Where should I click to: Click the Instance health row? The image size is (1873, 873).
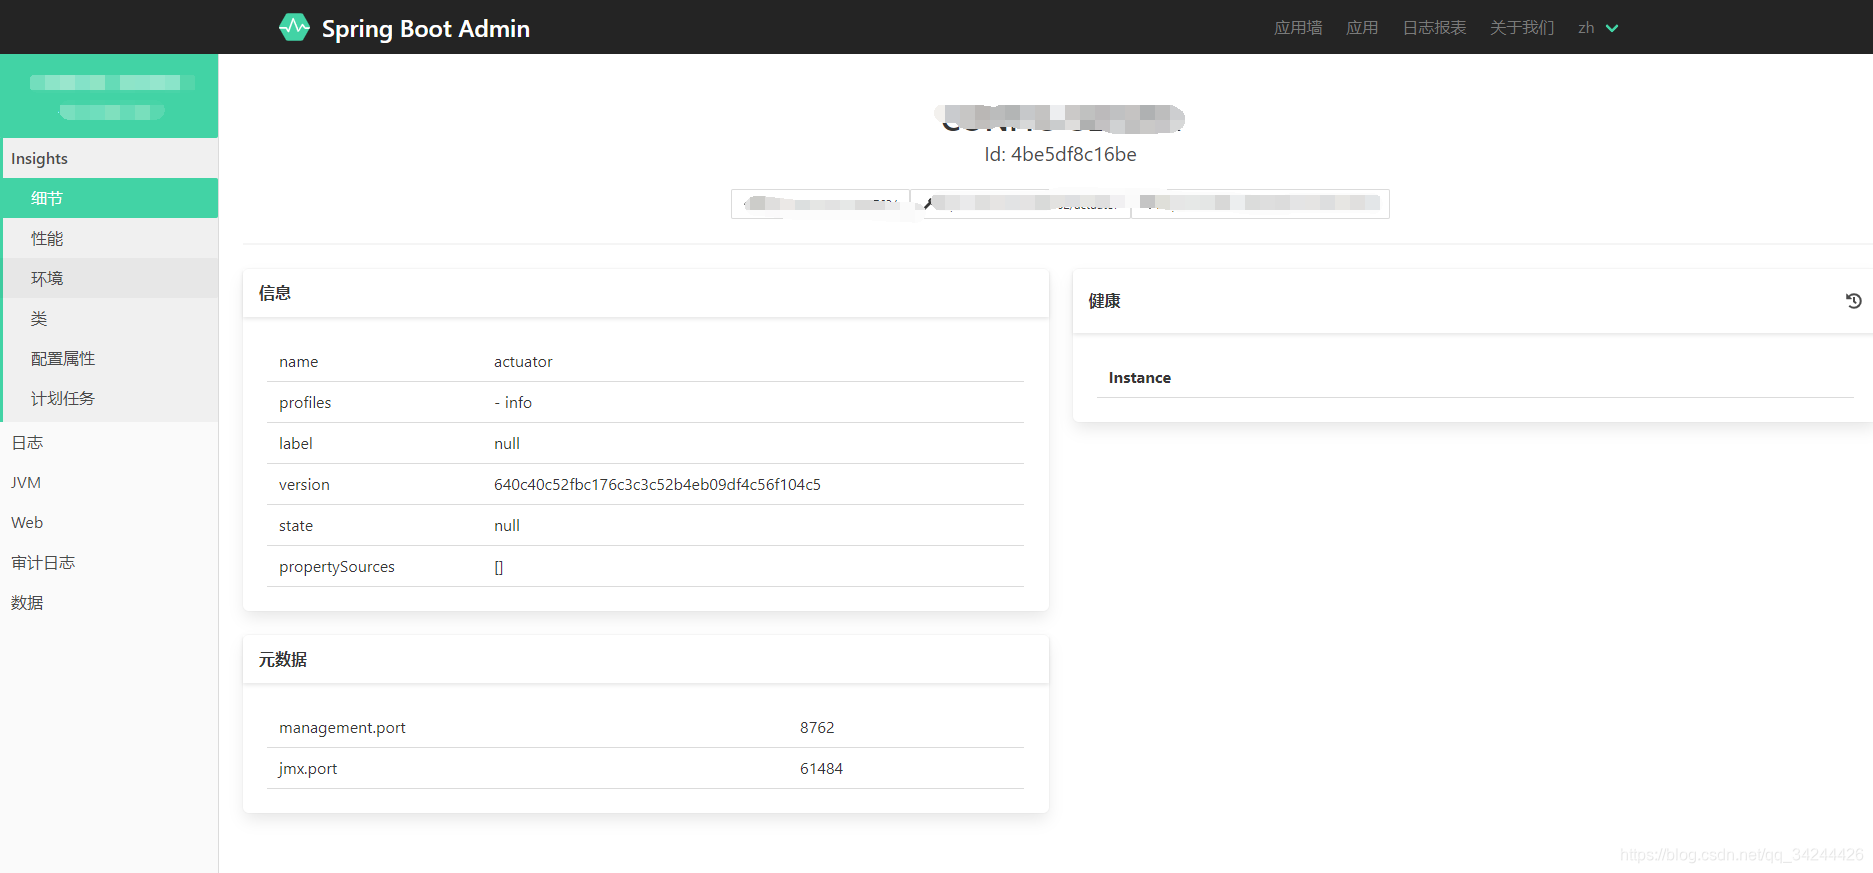(1475, 378)
